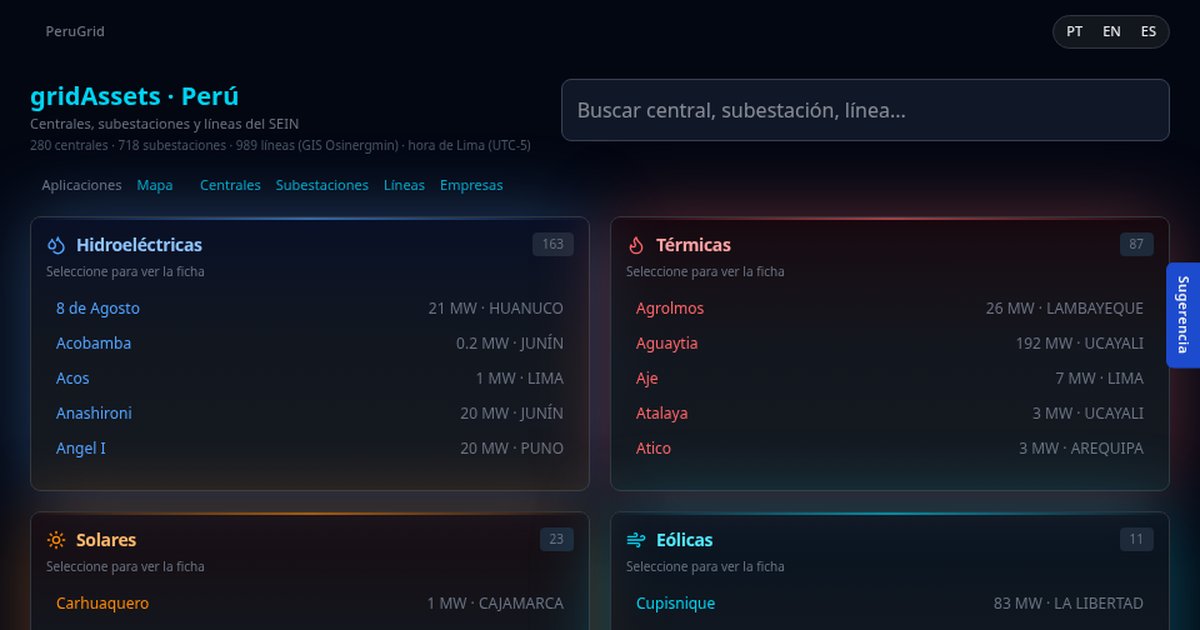The image size is (1200, 630).
Task: Open the Líneas navigation item
Action: pyautogui.click(x=404, y=185)
